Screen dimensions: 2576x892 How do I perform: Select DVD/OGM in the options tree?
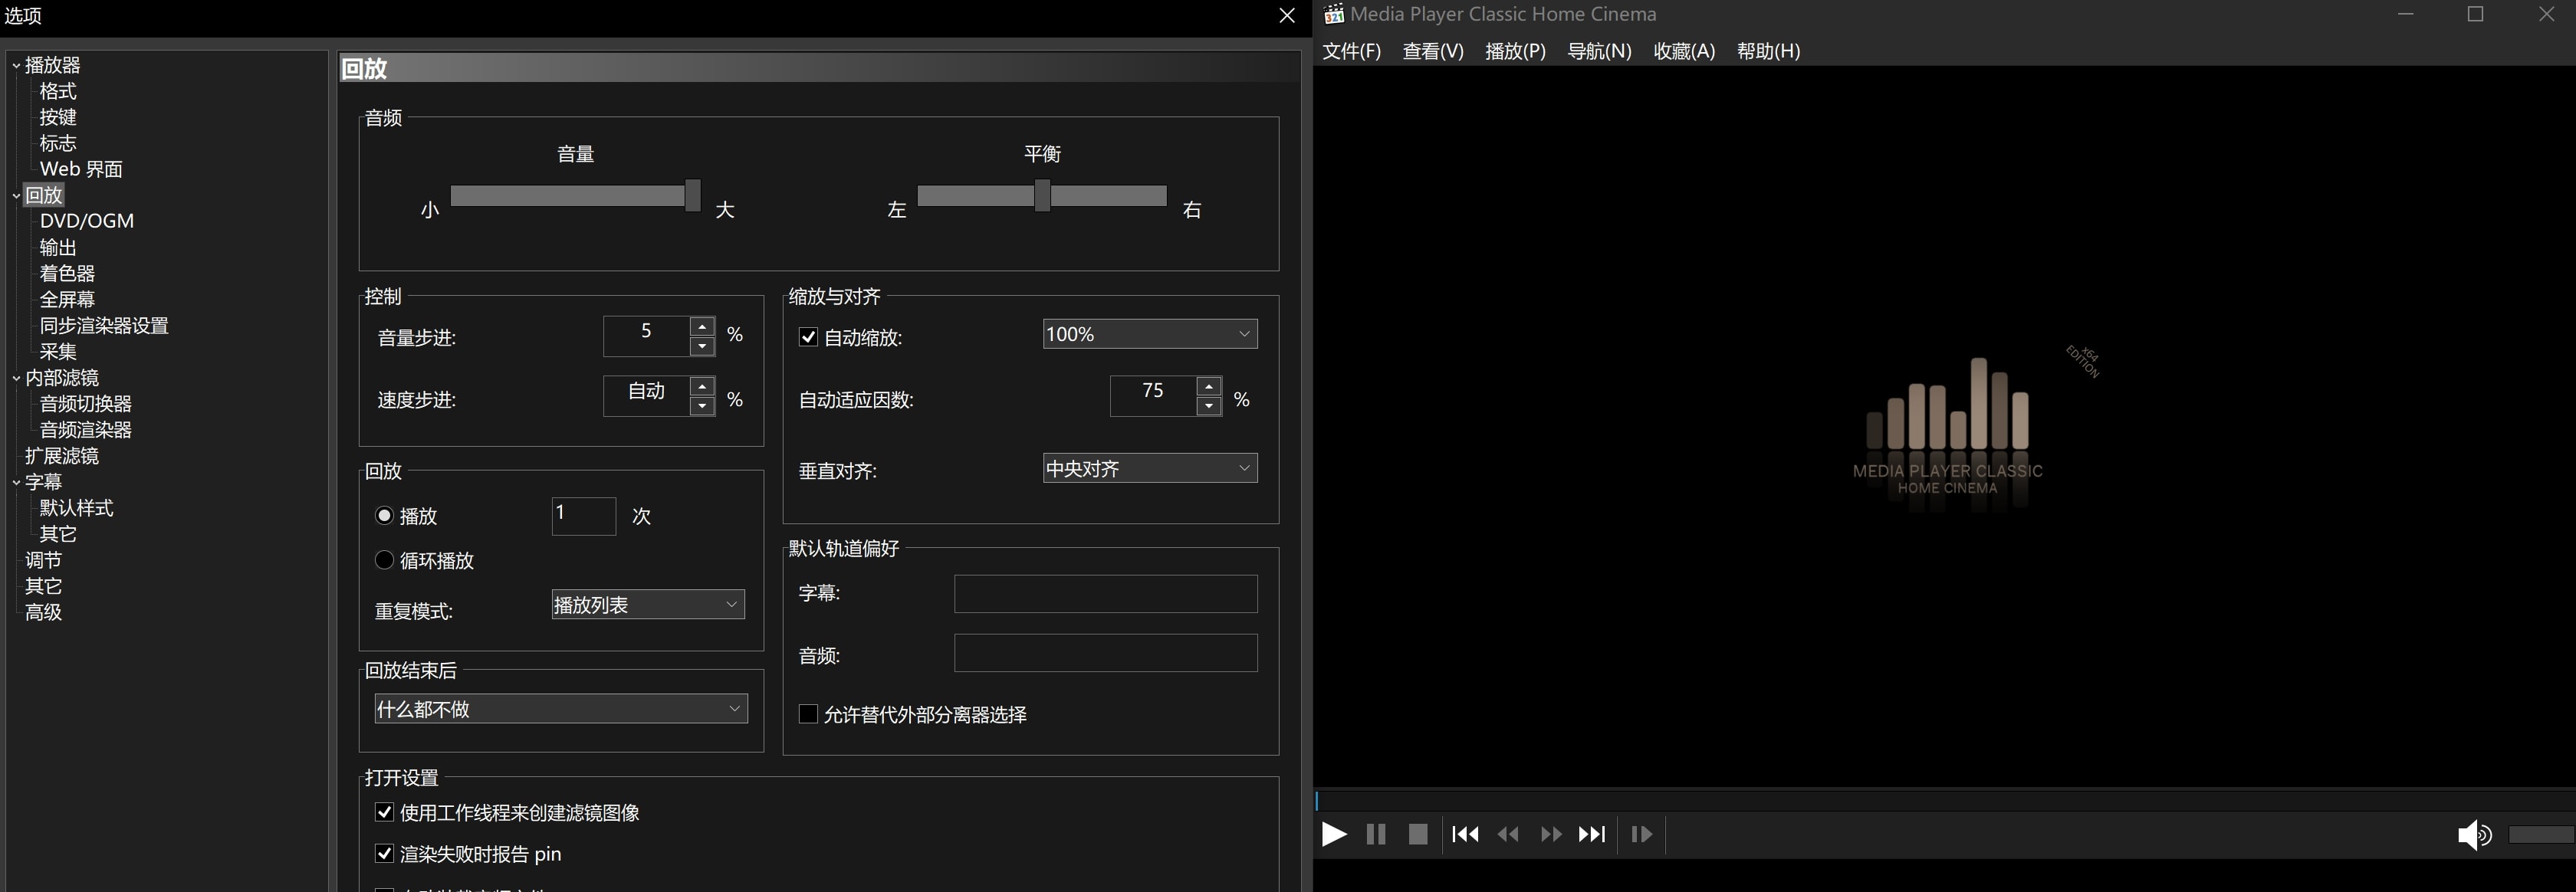click(87, 221)
